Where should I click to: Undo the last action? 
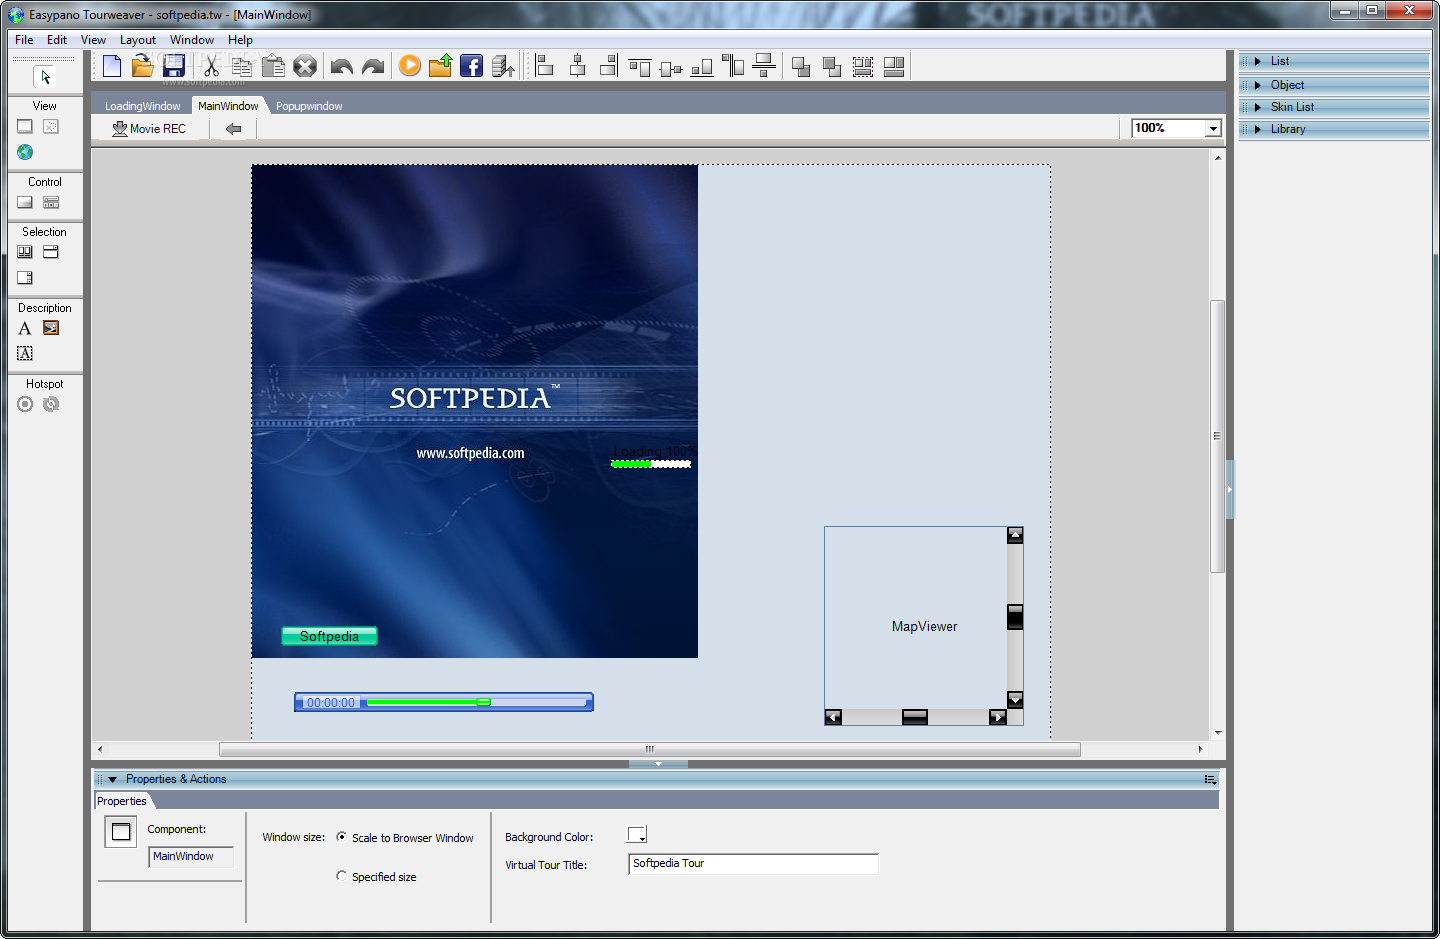pos(342,66)
